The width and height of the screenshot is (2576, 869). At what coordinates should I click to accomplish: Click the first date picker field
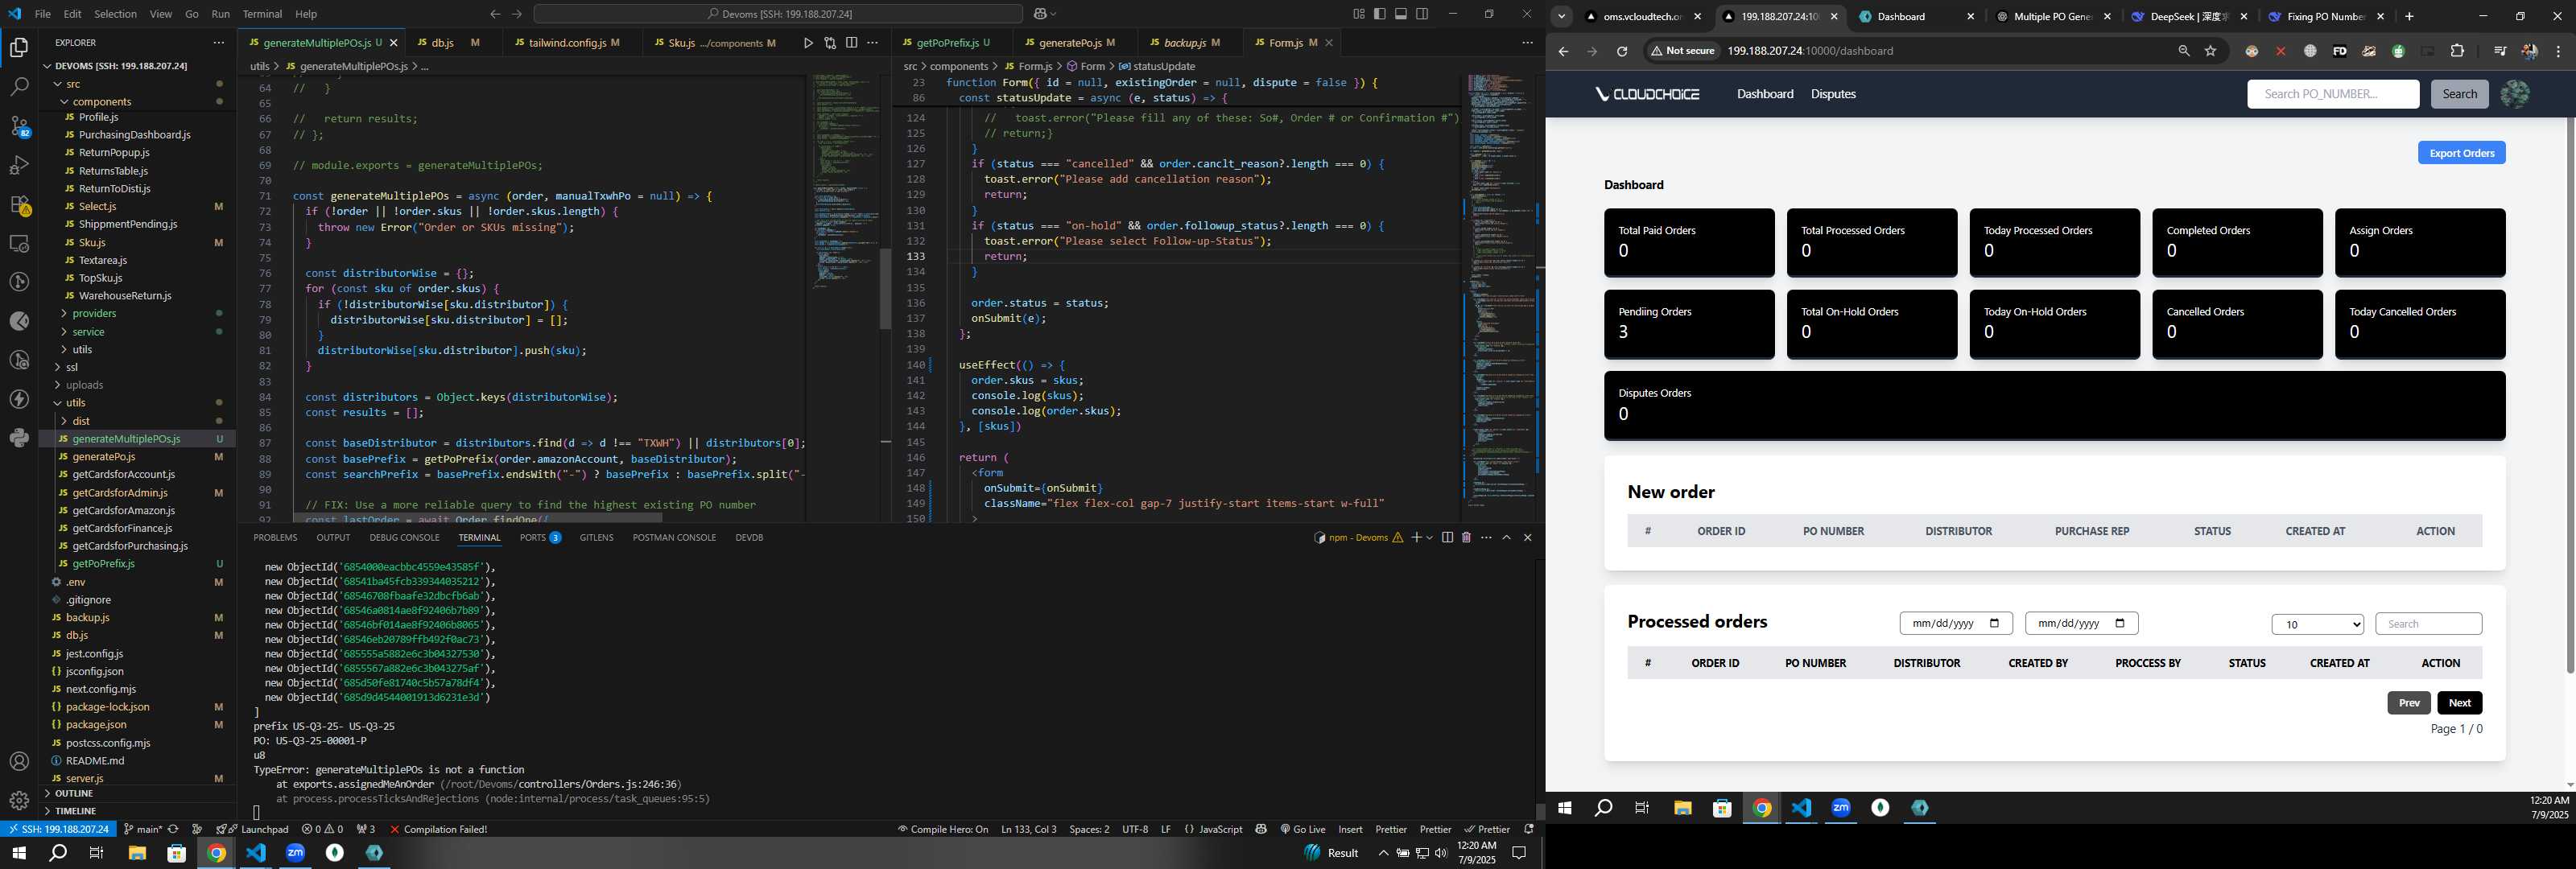click(x=1956, y=624)
